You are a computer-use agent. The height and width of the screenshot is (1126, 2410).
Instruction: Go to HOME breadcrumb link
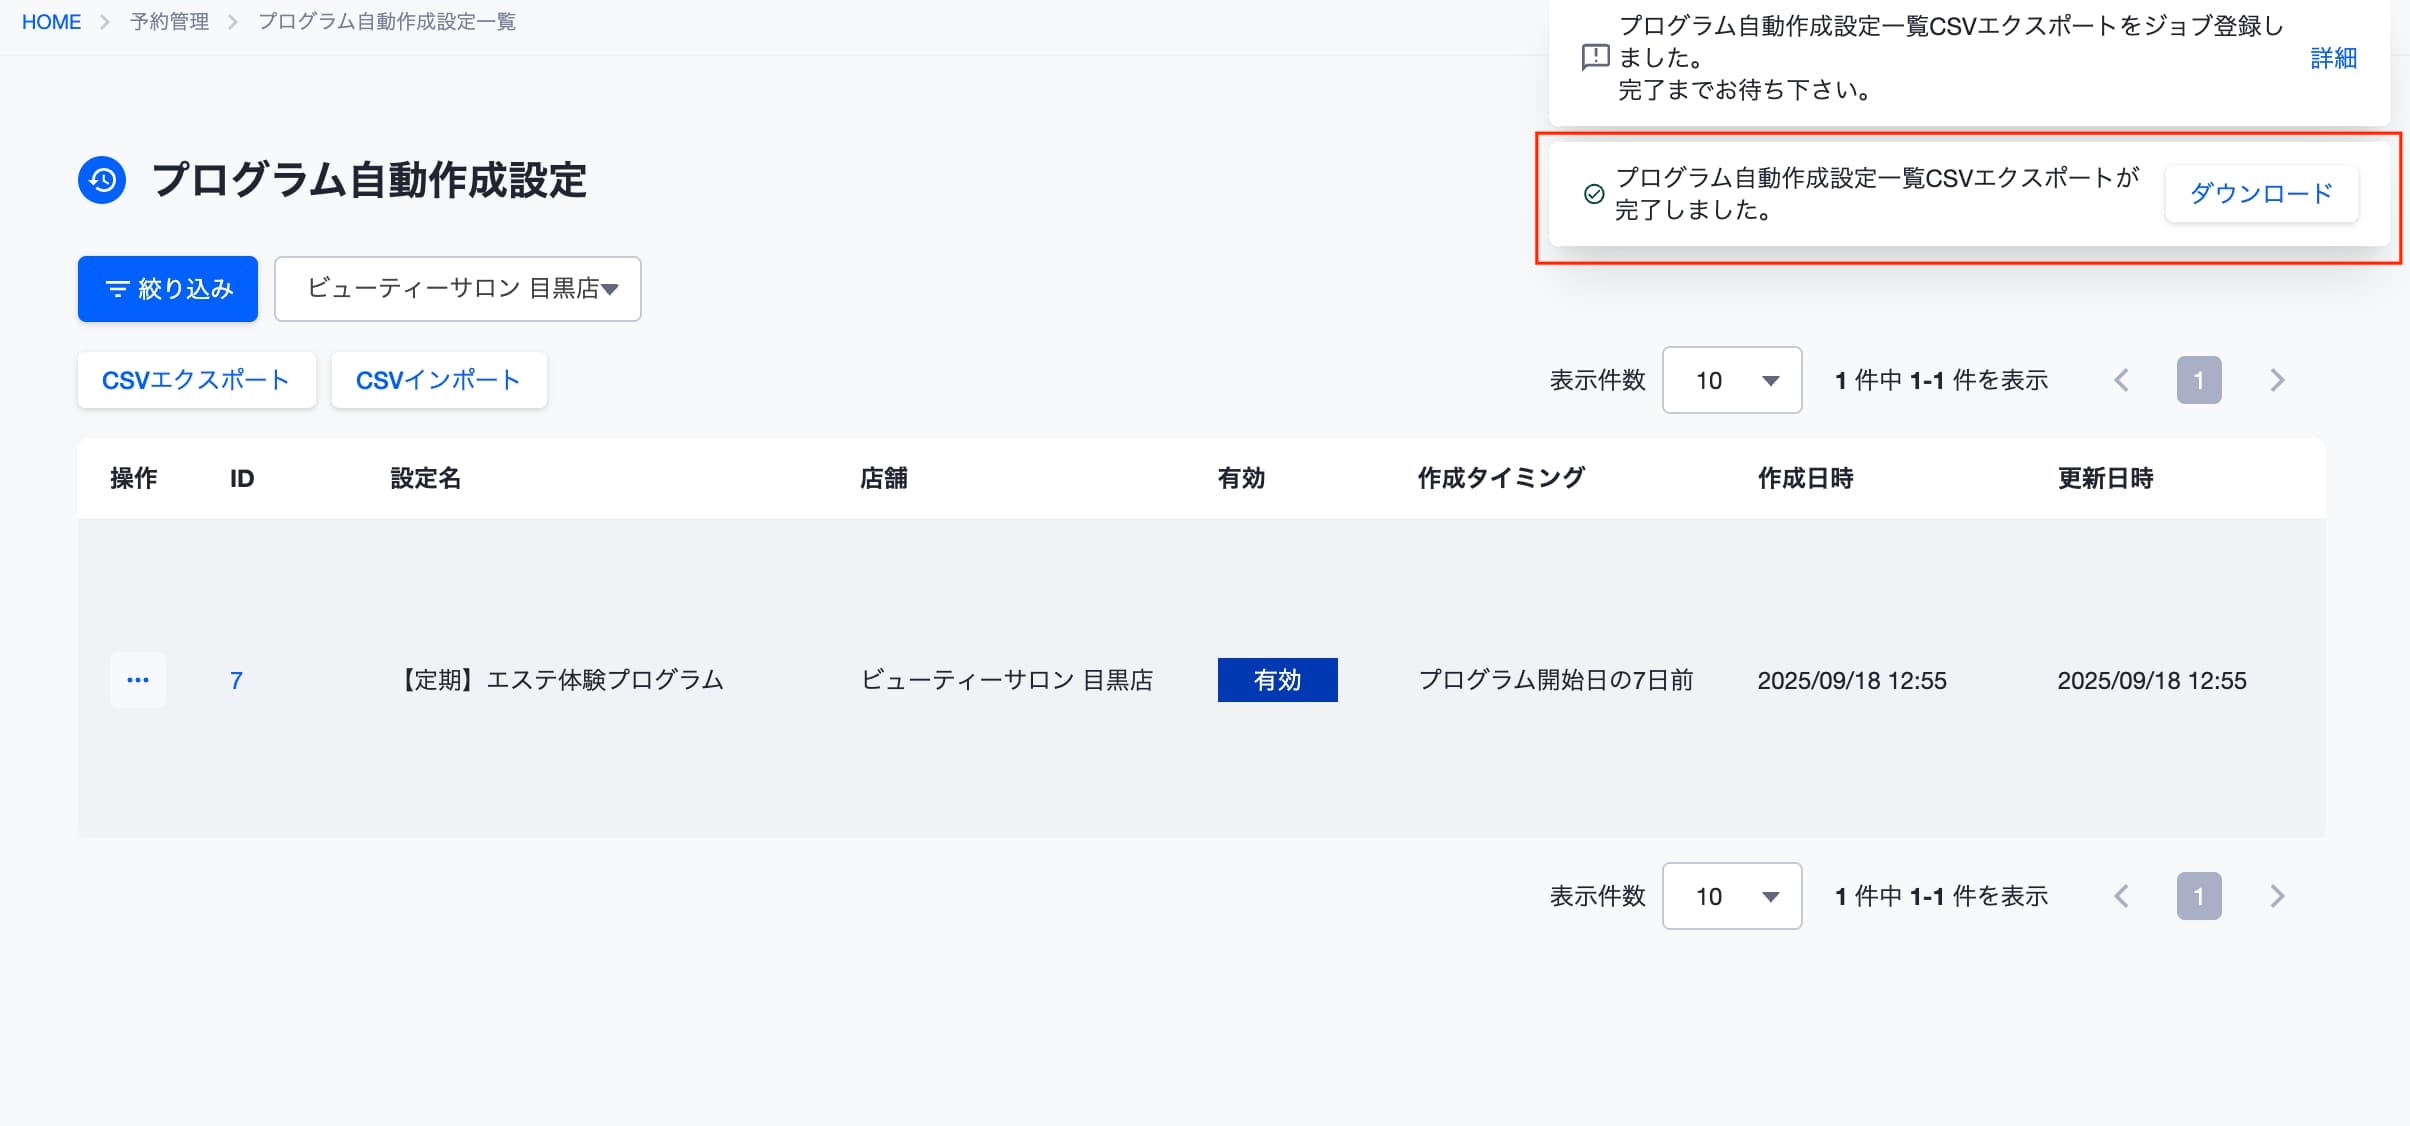51,22
